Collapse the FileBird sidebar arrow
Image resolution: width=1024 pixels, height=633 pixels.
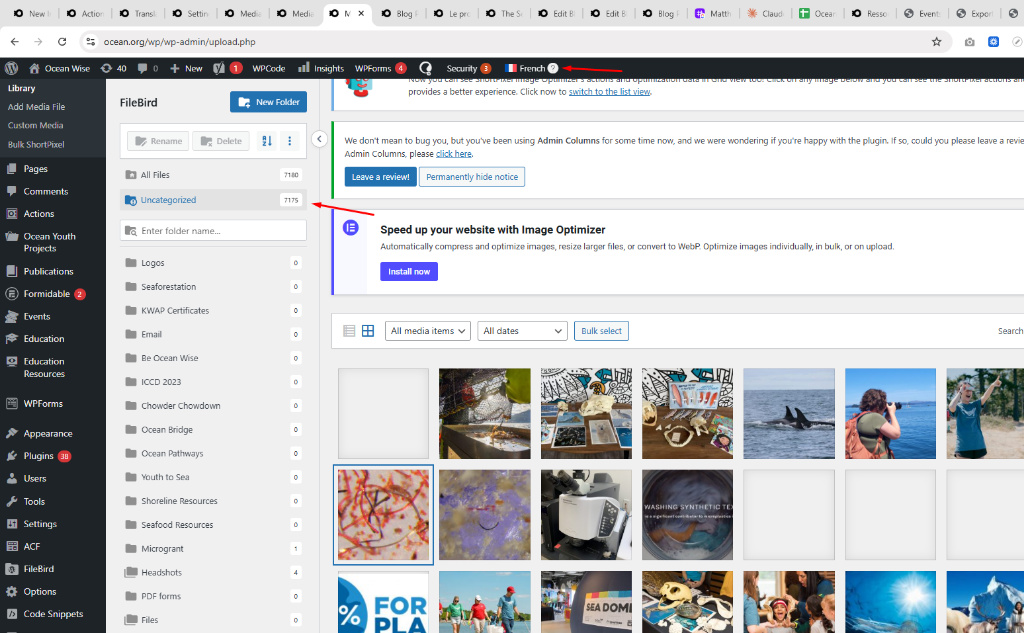(319, 138)
